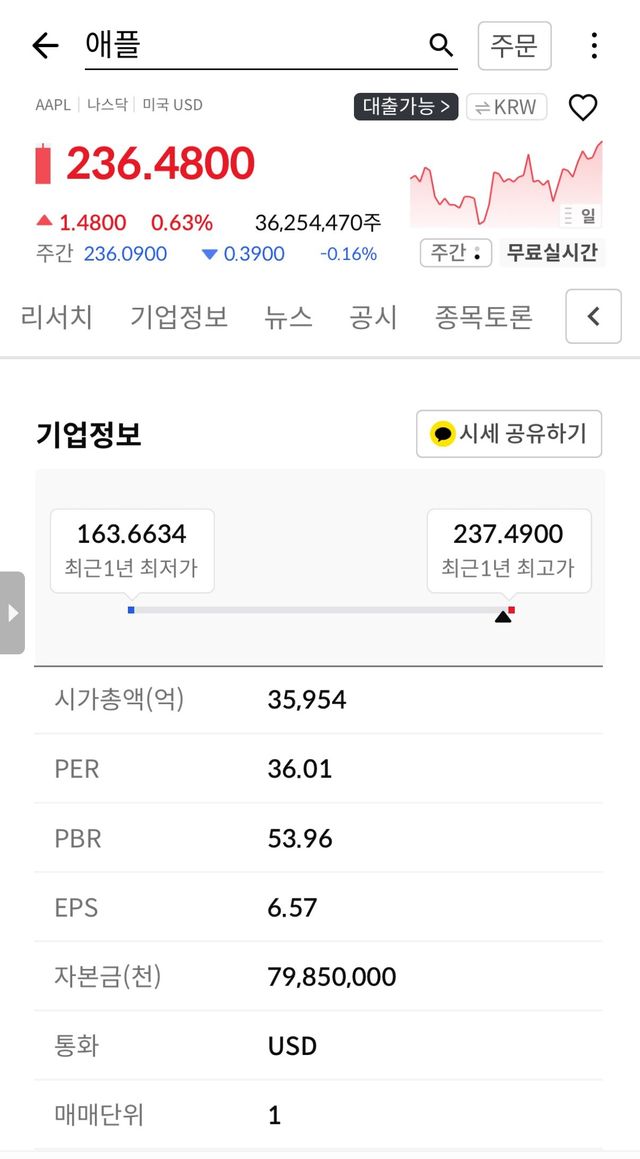This screenshot has width=640, height=1159.
Task: Tap the black current-price triangle marker
Action: coord(503,617)
